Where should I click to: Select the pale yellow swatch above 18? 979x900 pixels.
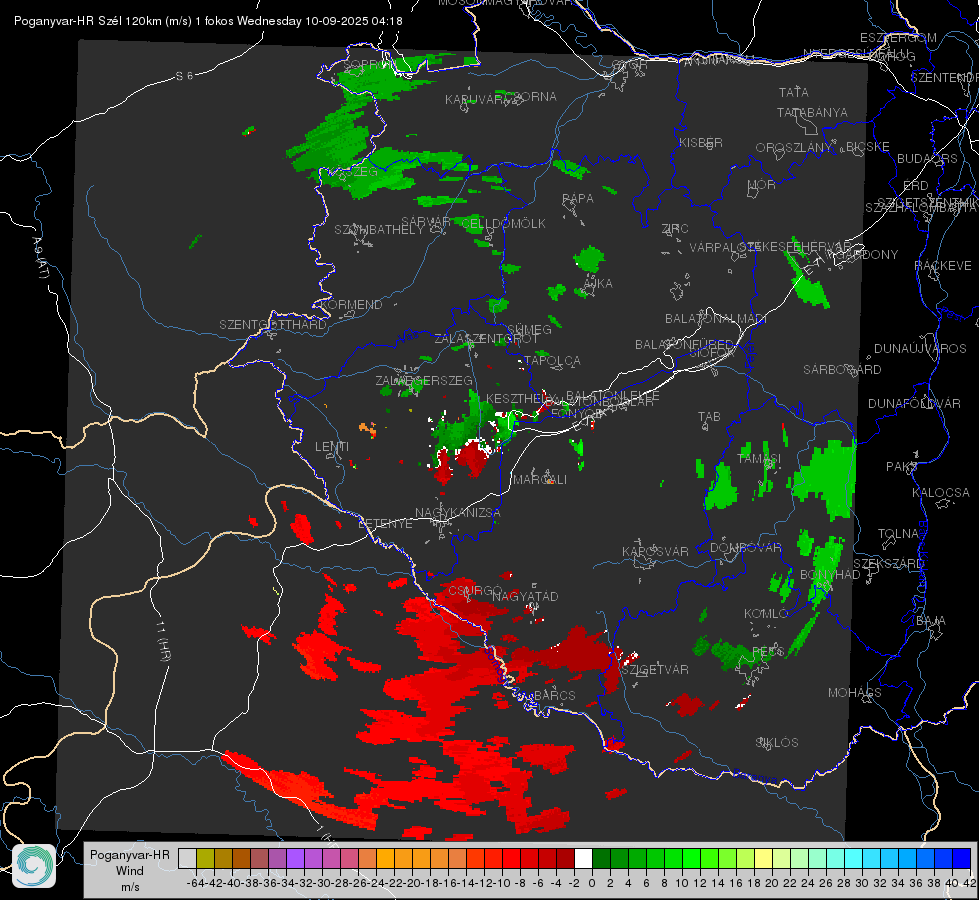tap(764, 858)
